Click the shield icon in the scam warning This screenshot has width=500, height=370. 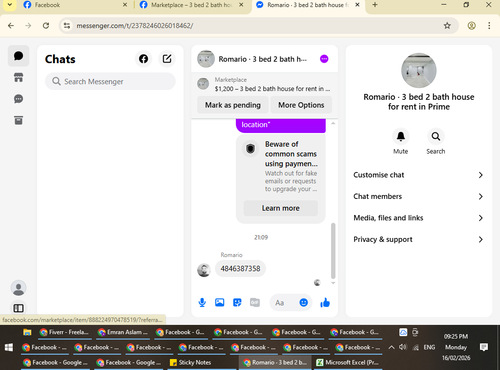click(250, 148)
